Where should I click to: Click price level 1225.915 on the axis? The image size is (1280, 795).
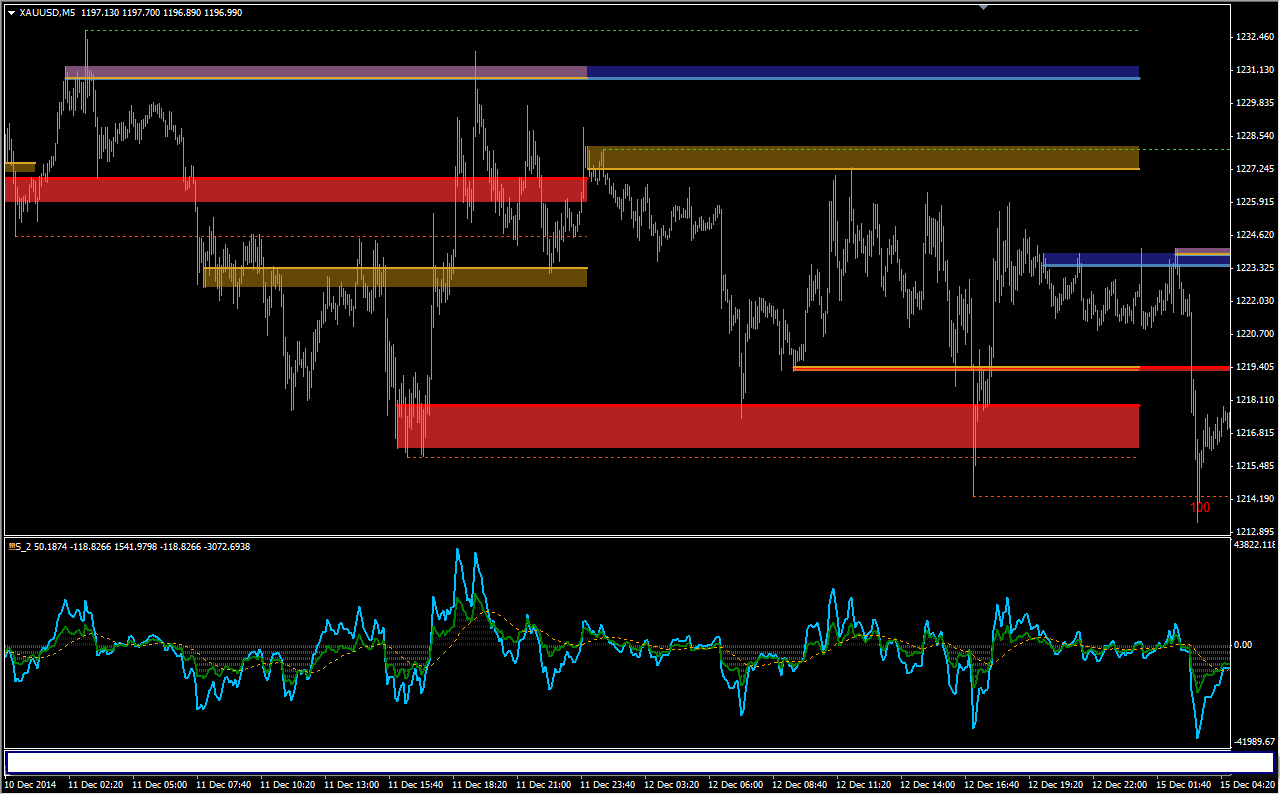pyautogui.click(x=1254, y=202)
